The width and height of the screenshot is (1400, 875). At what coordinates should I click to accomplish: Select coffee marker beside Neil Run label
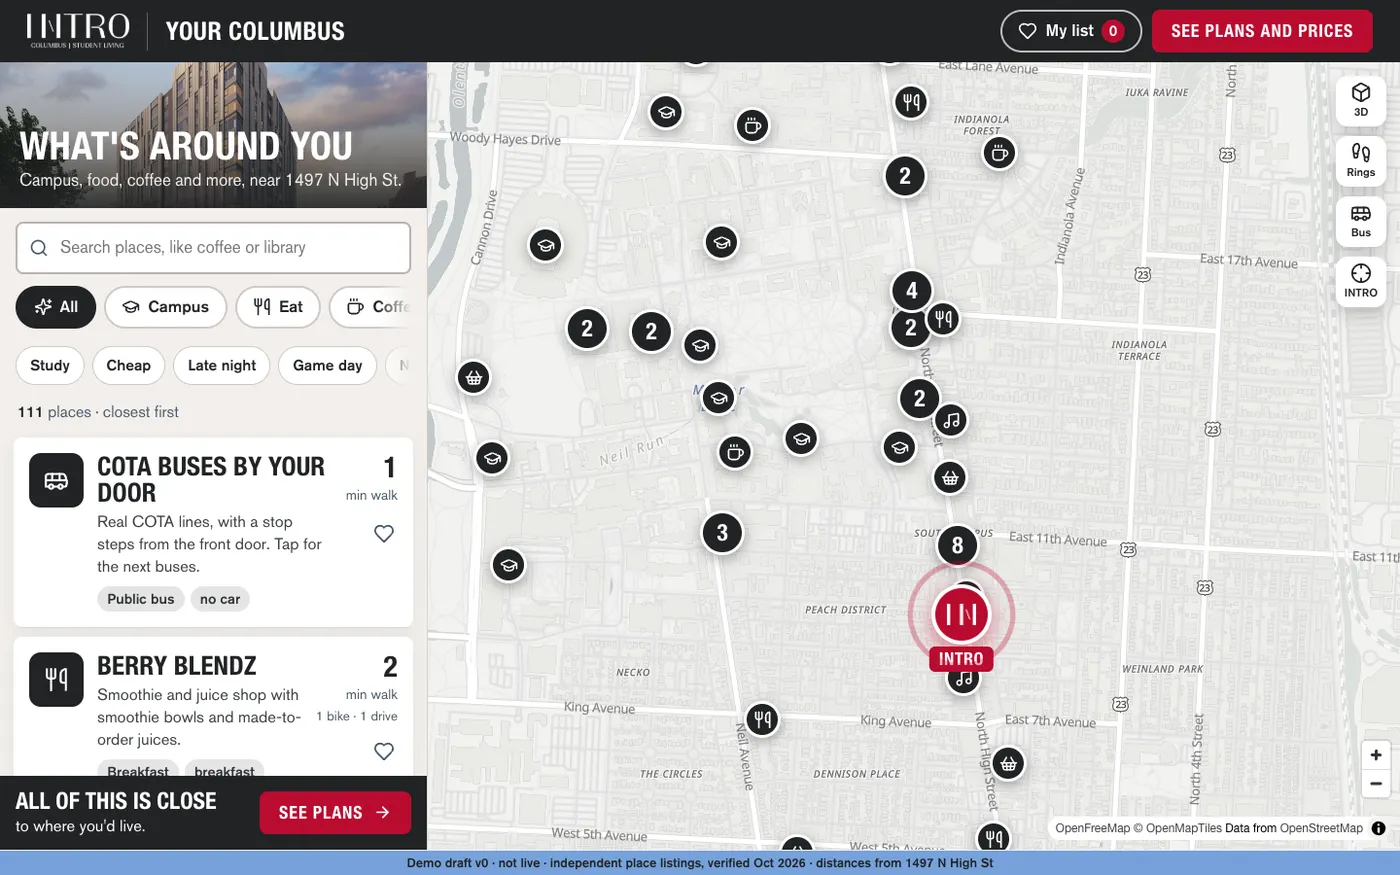click(734, 452)
